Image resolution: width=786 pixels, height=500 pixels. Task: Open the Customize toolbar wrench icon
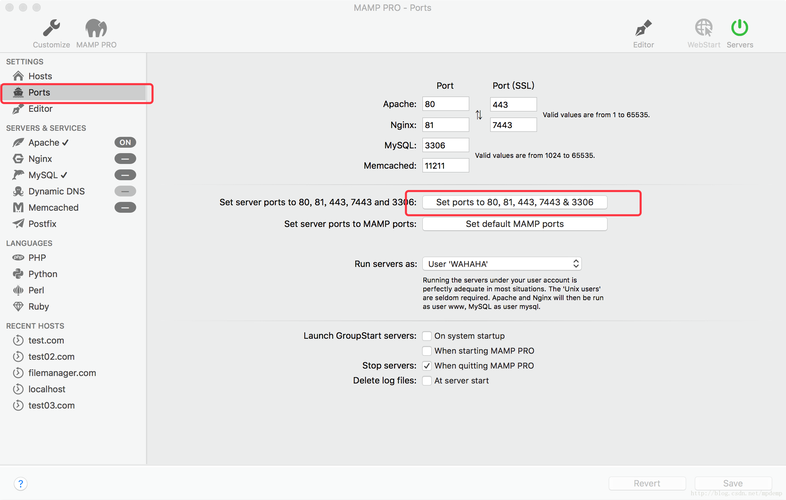pos(51,28)
